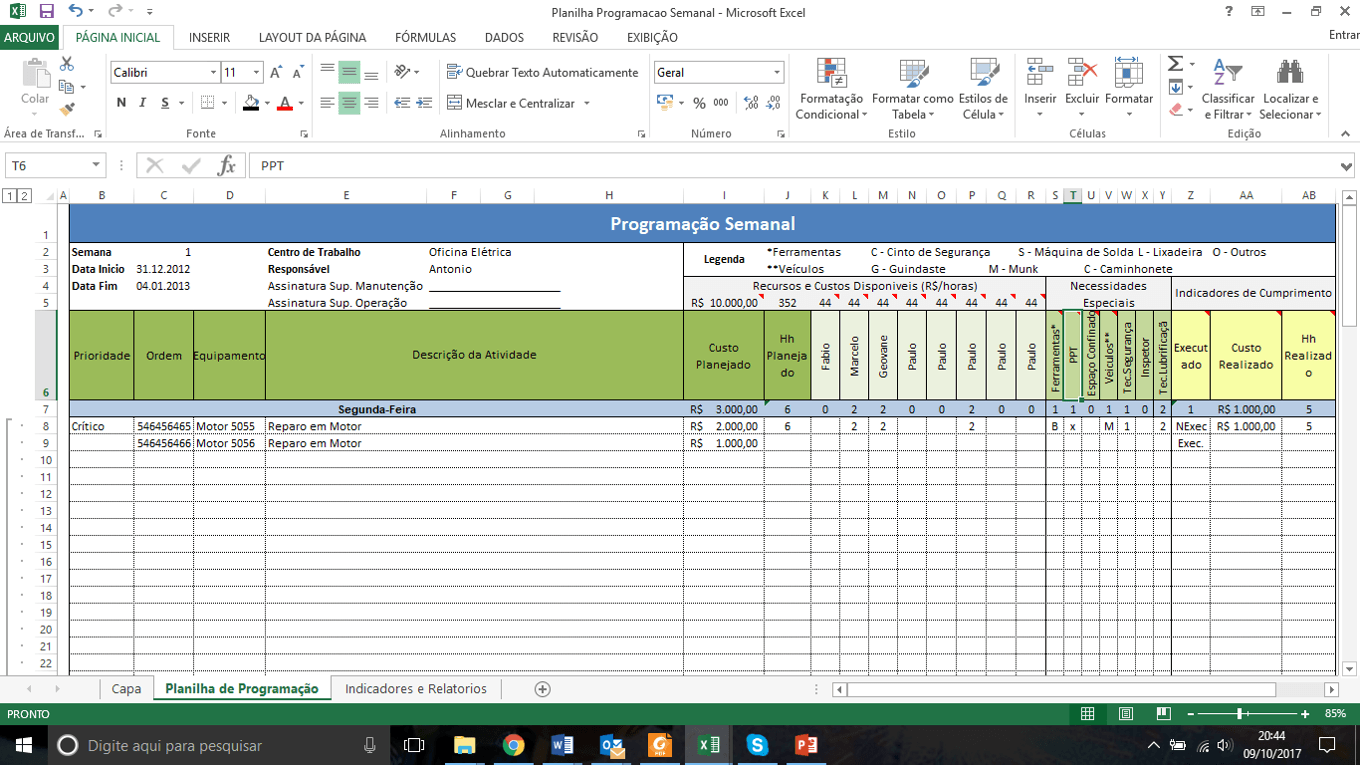Click the AutoSum sigma icon
The height and width of the screenshot is (765, 1360).
click(1175, 64)
